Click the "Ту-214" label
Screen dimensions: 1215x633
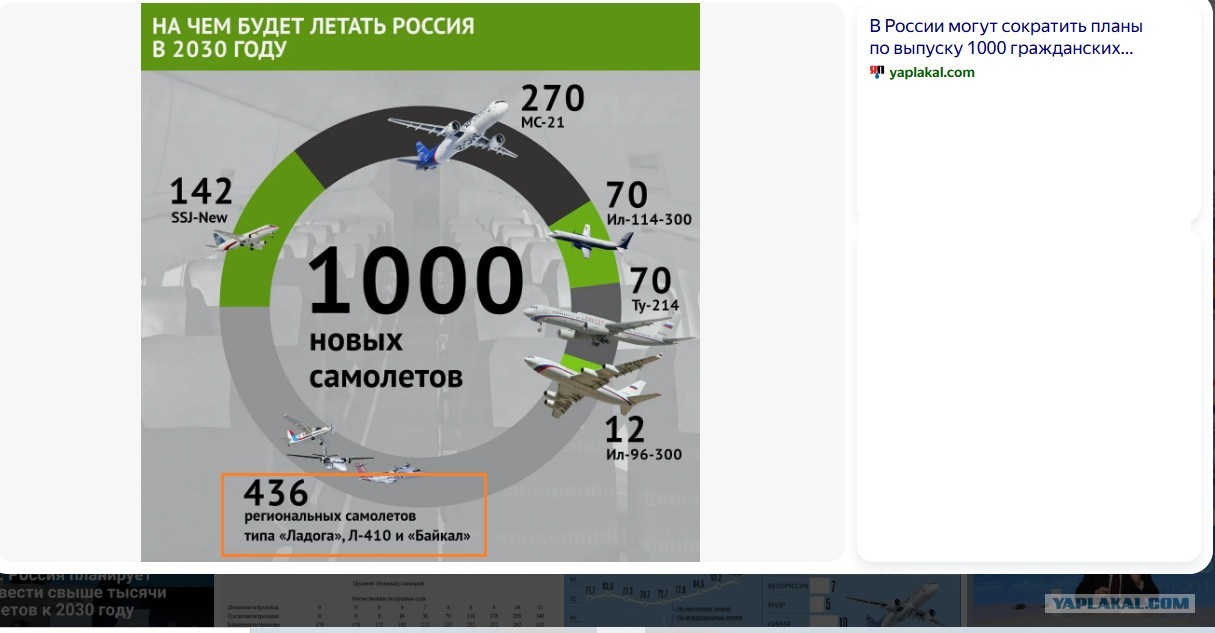click(656, 305)
